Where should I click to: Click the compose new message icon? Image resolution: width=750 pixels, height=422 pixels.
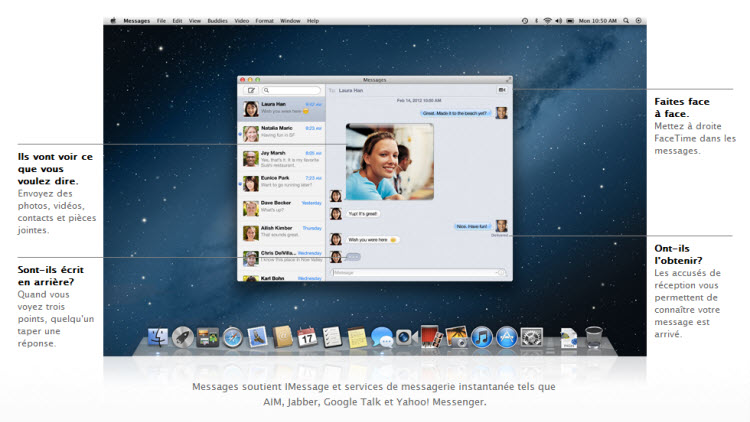tap(251, 90)
